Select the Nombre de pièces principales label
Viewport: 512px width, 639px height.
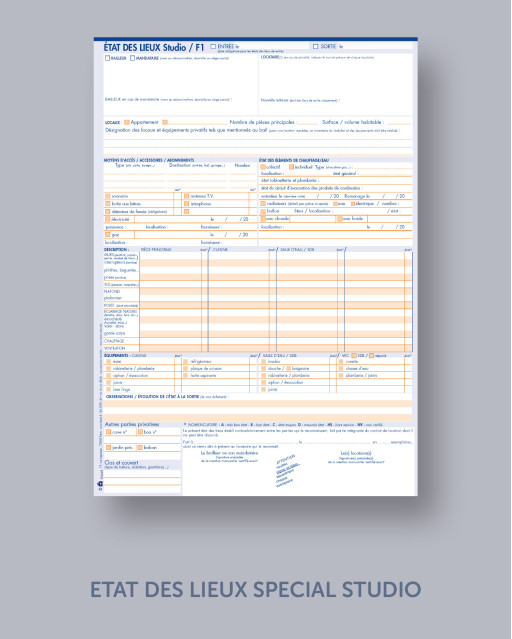point(263,122)
